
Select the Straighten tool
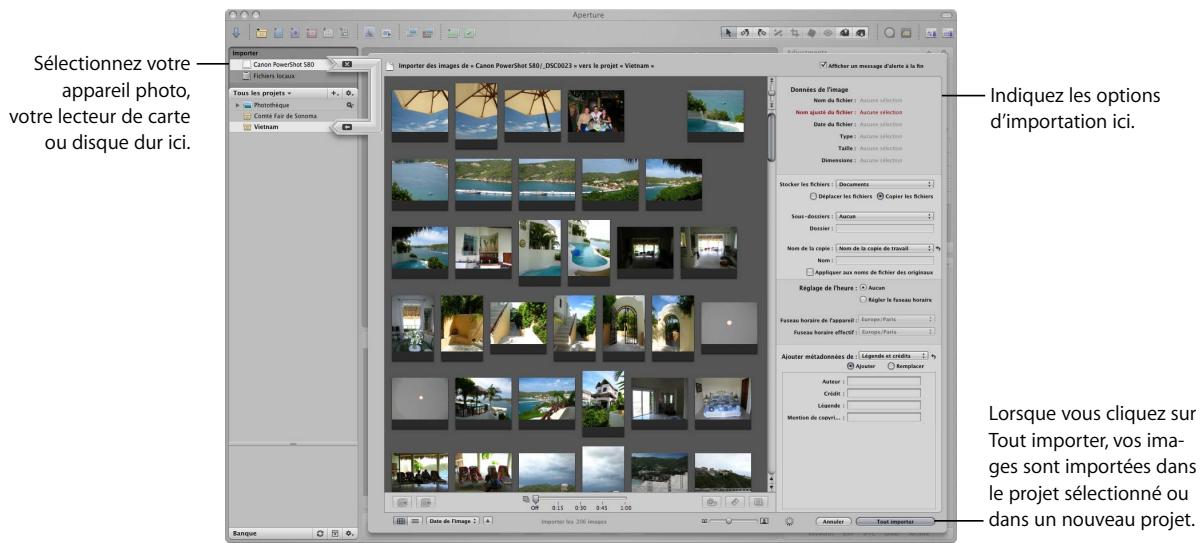[776, 33]
